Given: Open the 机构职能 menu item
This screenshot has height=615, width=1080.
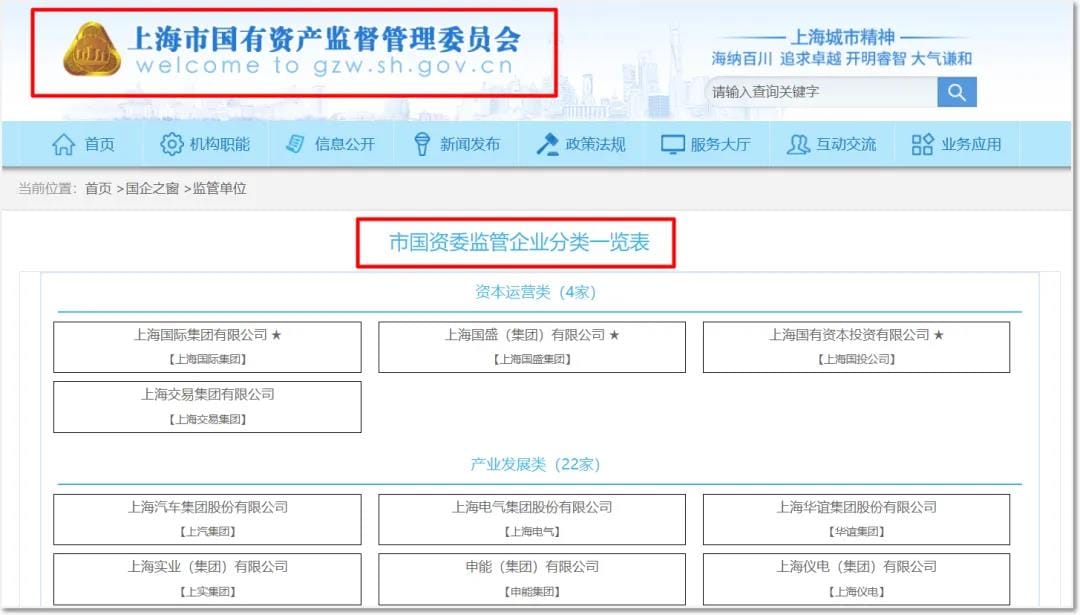Looking at the screenshot, I should click(220, 145).
